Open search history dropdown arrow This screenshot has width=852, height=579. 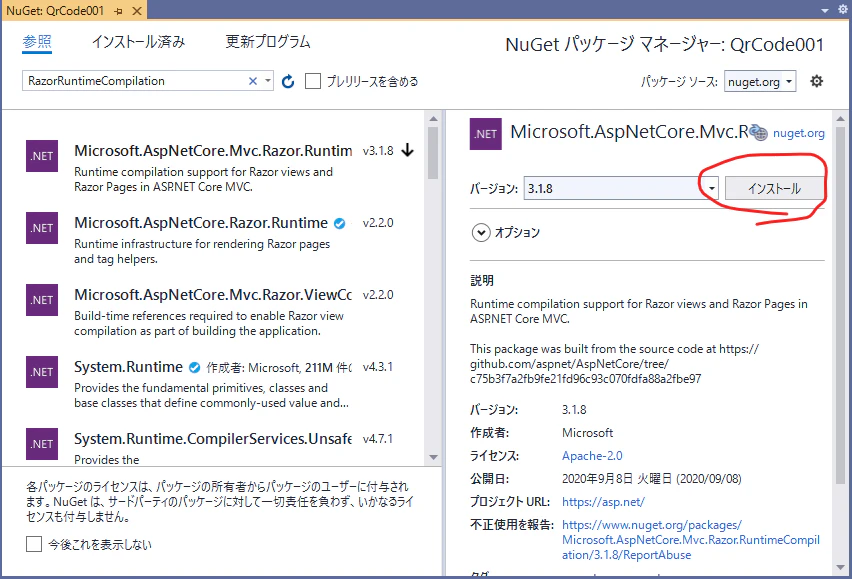coord(267,81)
